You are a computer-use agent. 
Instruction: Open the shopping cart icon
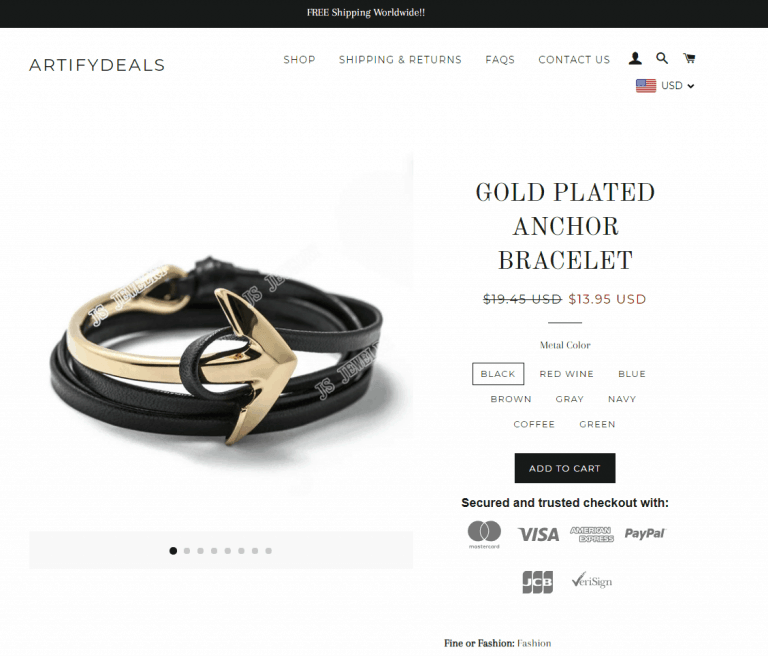click(x=689, y=58)
